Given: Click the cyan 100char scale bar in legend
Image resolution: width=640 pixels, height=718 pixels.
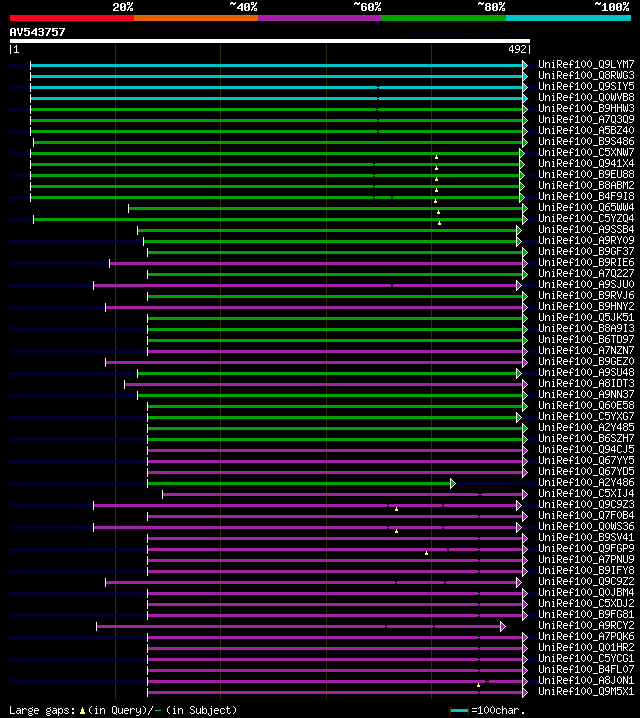Looking at the screenshot, I should coord(459,711).
